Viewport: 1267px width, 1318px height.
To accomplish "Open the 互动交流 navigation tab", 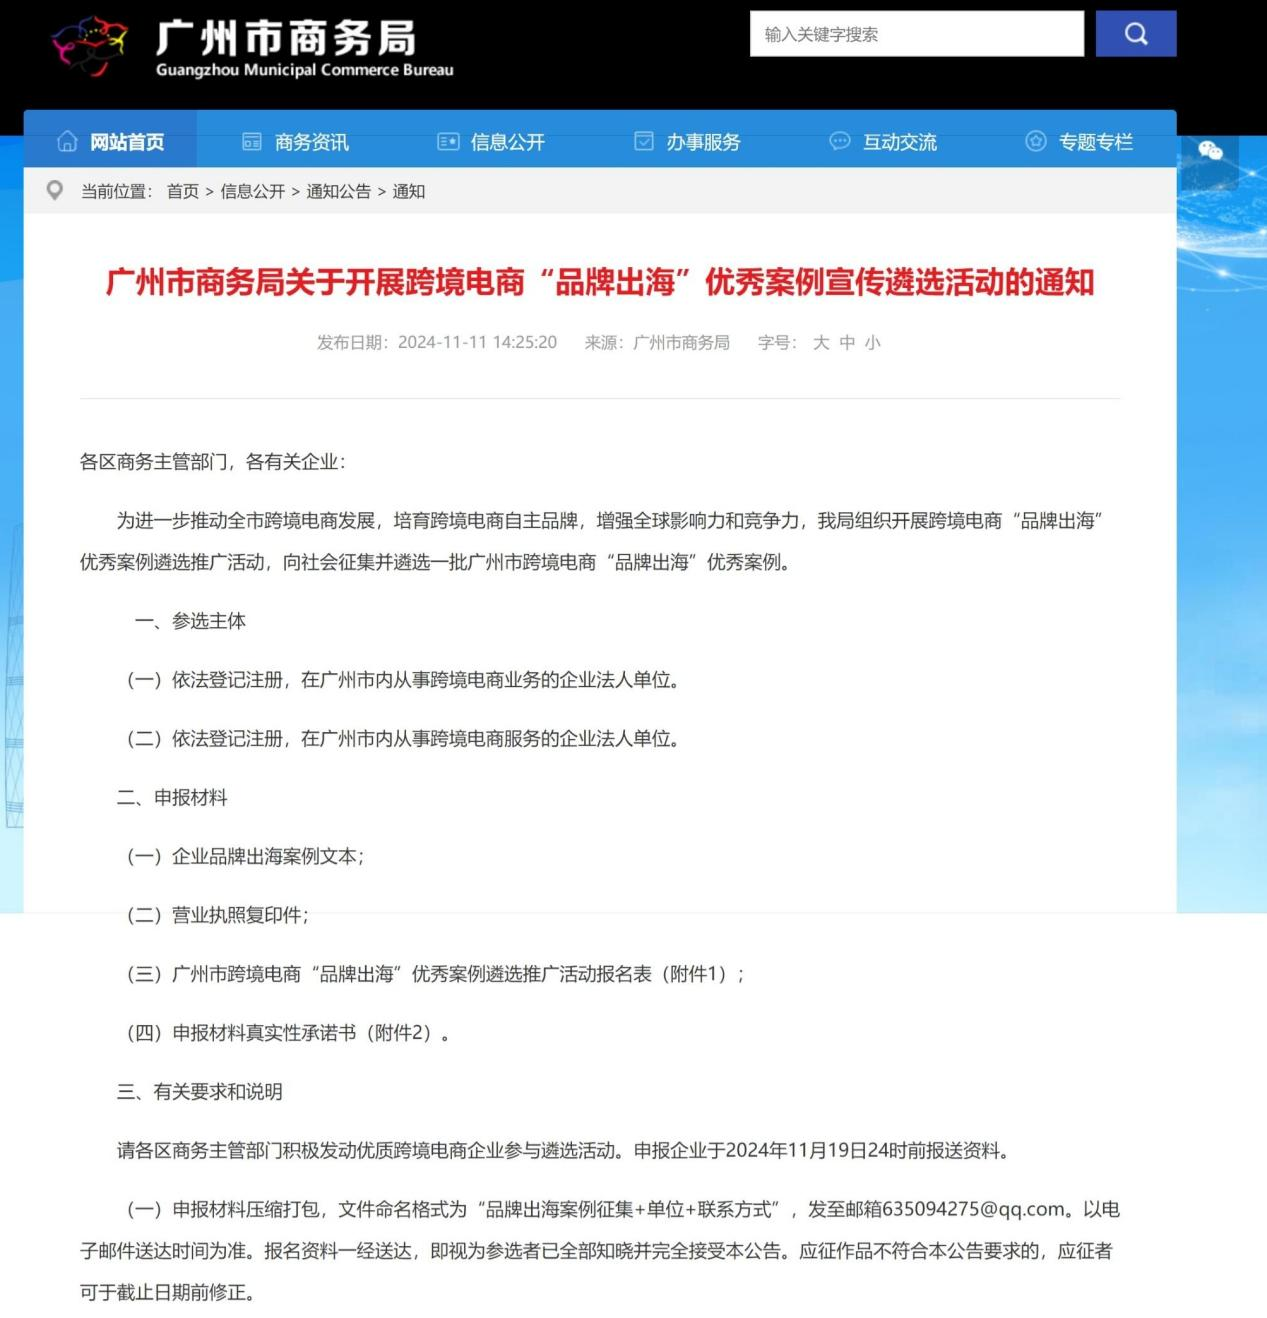I will (883, 142).
